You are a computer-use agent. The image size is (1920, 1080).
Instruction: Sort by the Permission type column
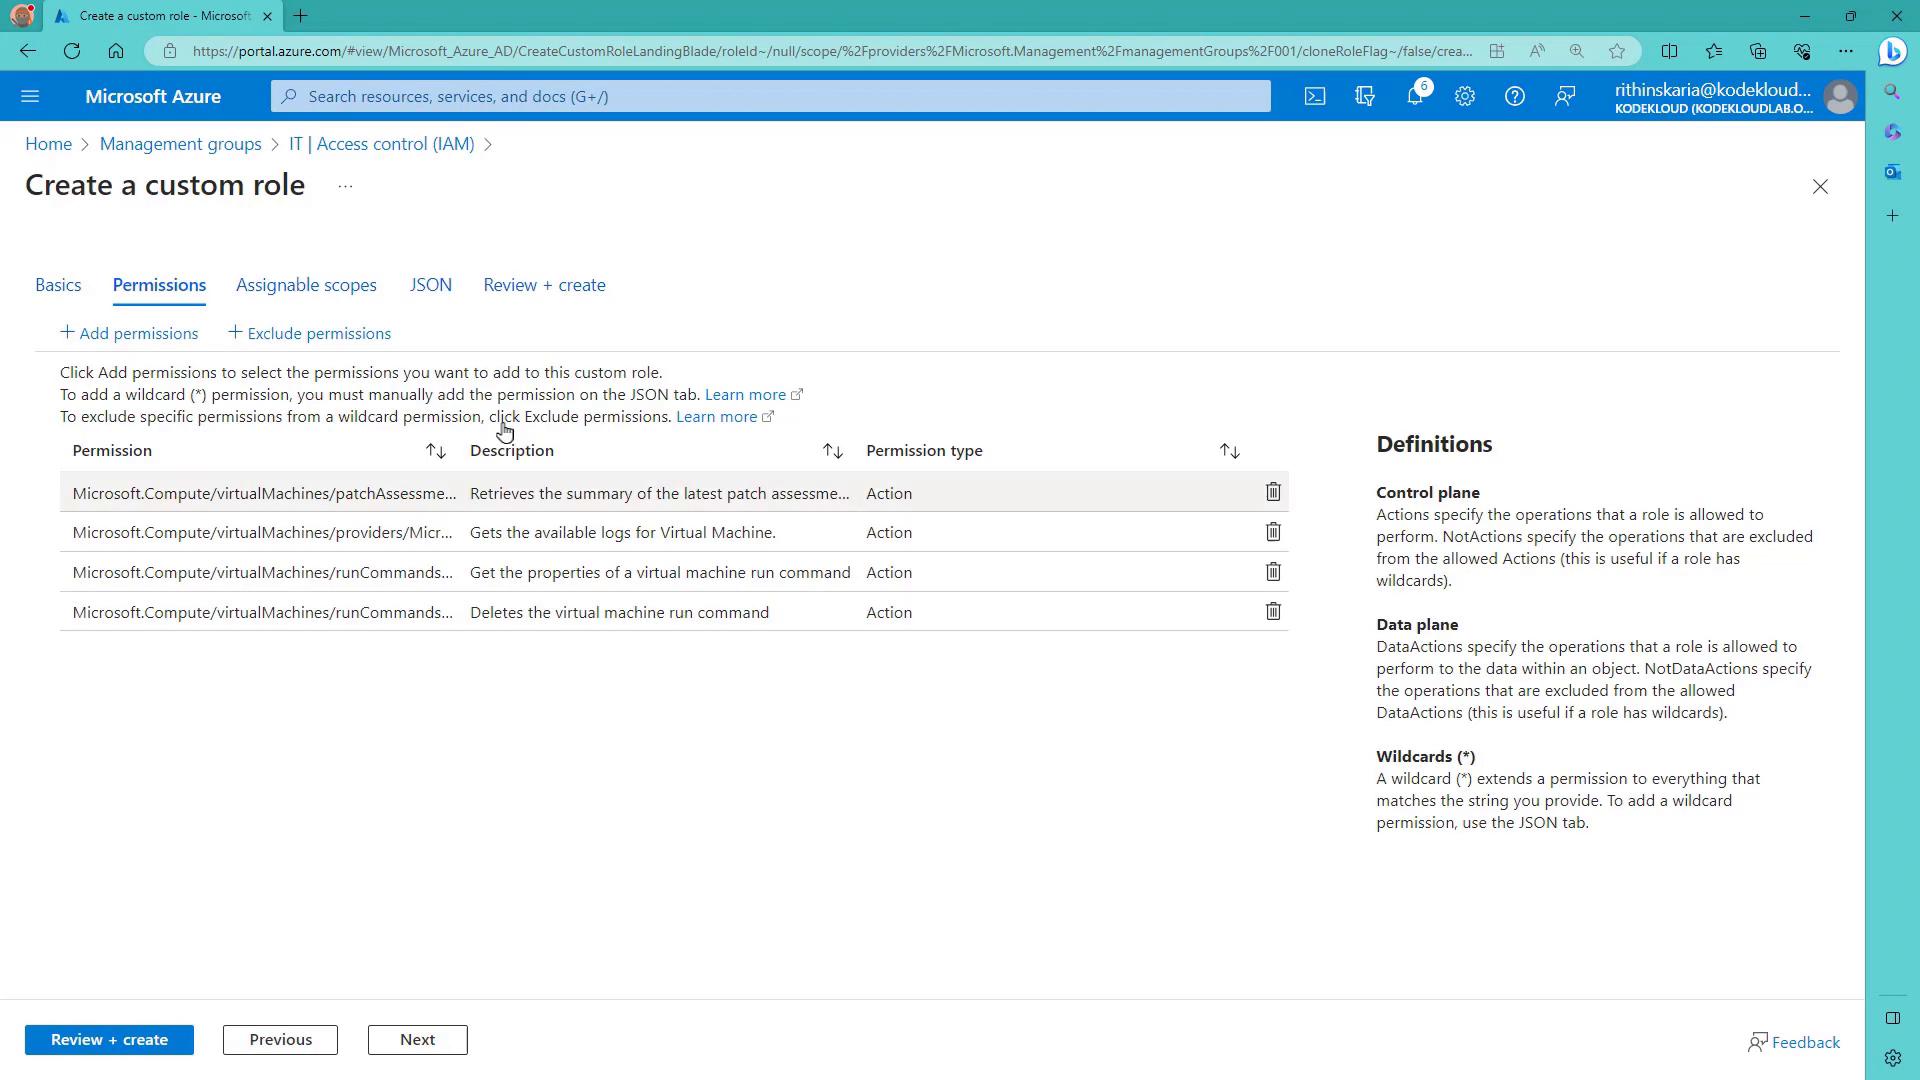[1230, 451]
